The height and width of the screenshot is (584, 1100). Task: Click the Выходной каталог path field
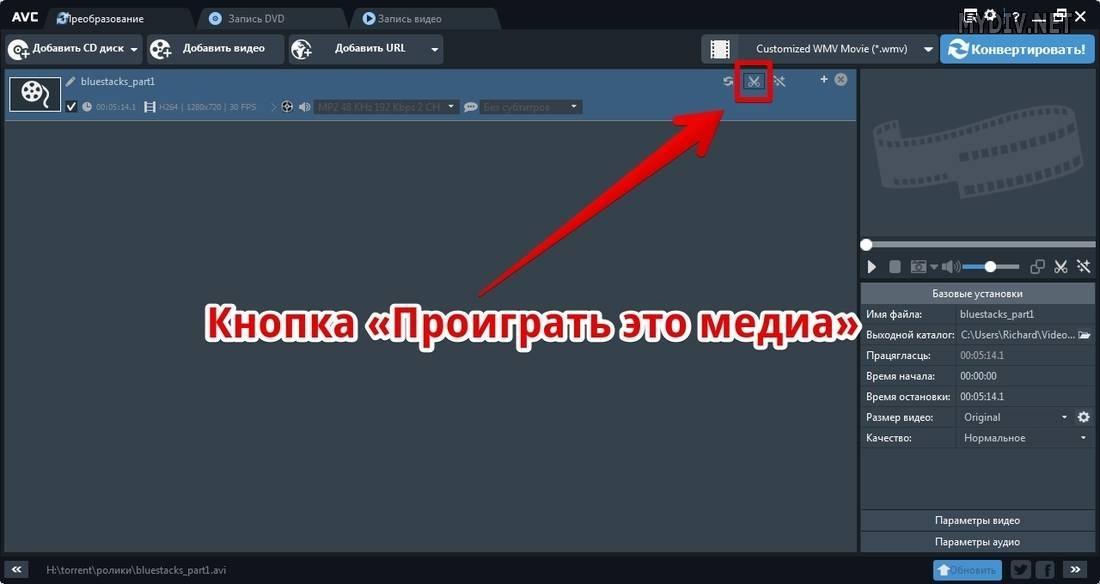click(1017, 335)
